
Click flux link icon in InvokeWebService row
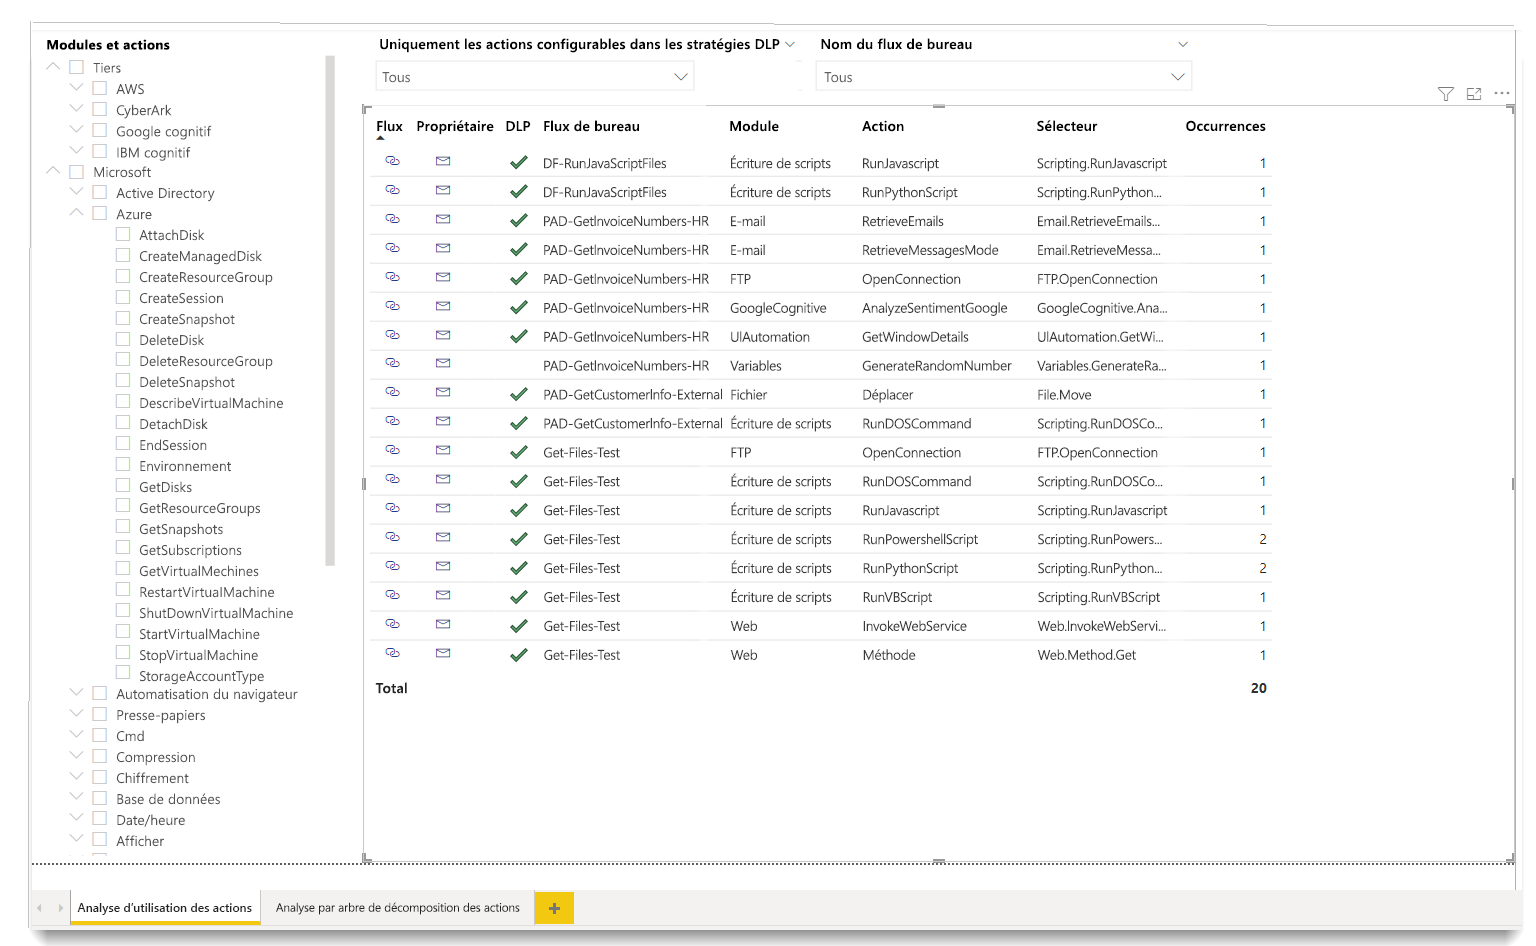[x=392, y=624]
